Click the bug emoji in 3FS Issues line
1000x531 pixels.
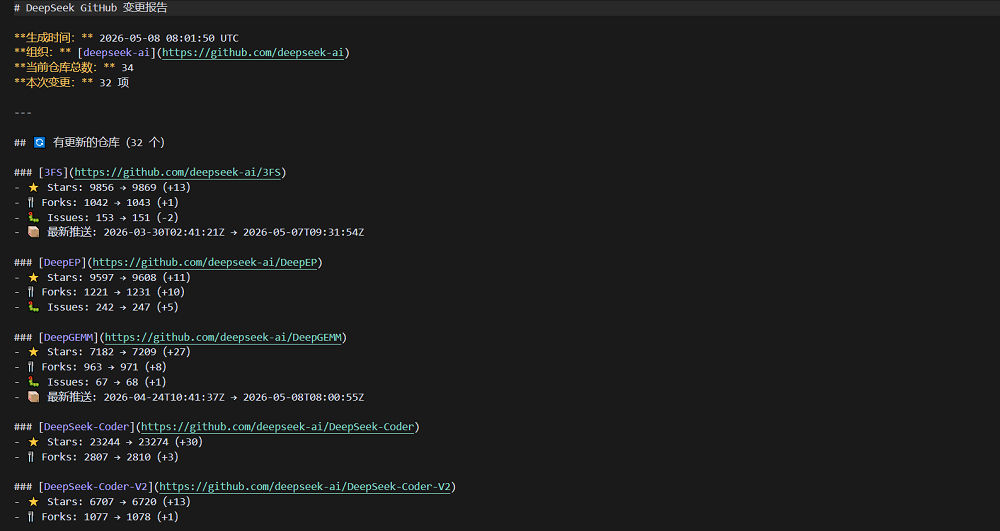[33, 217]
